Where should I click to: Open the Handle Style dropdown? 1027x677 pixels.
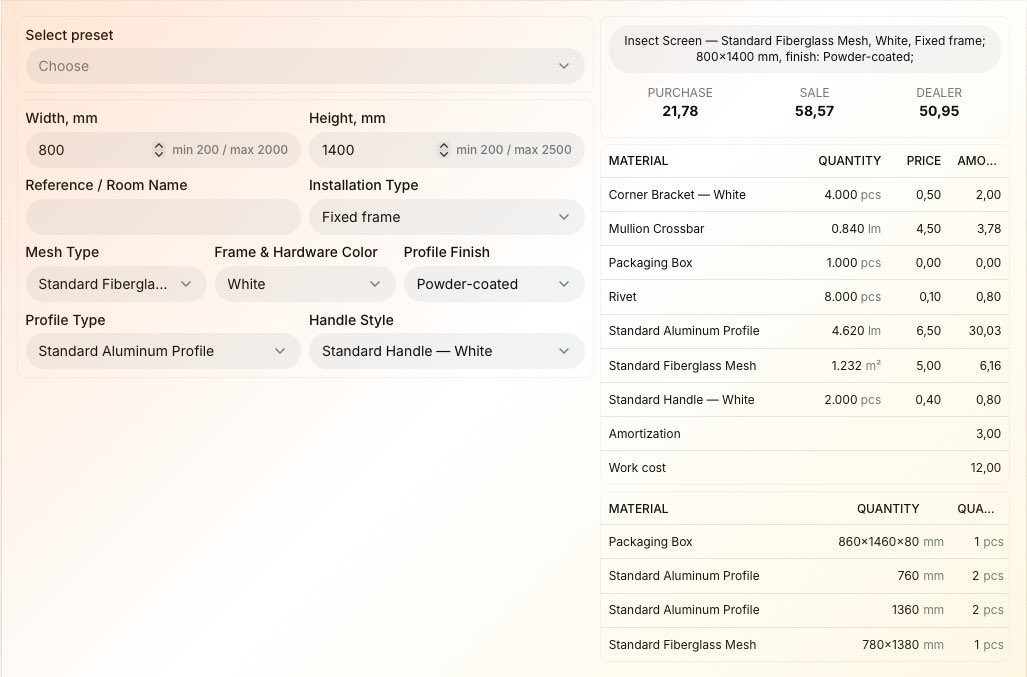pyautogui.click(x=447, y=351)
